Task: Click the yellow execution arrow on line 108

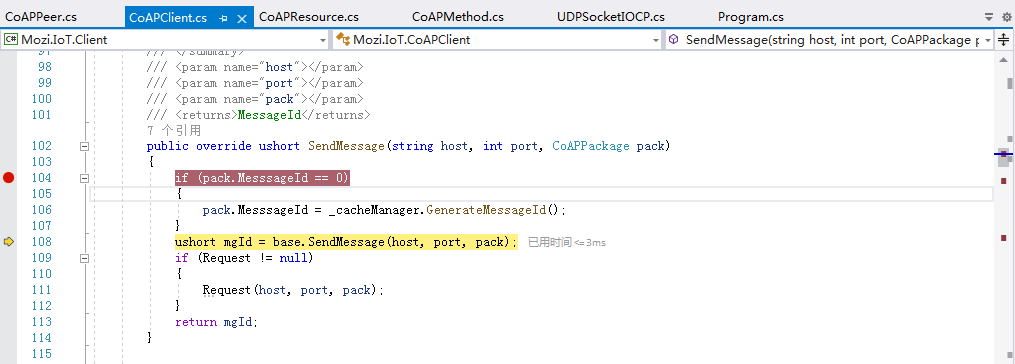Action: [8, 242]
